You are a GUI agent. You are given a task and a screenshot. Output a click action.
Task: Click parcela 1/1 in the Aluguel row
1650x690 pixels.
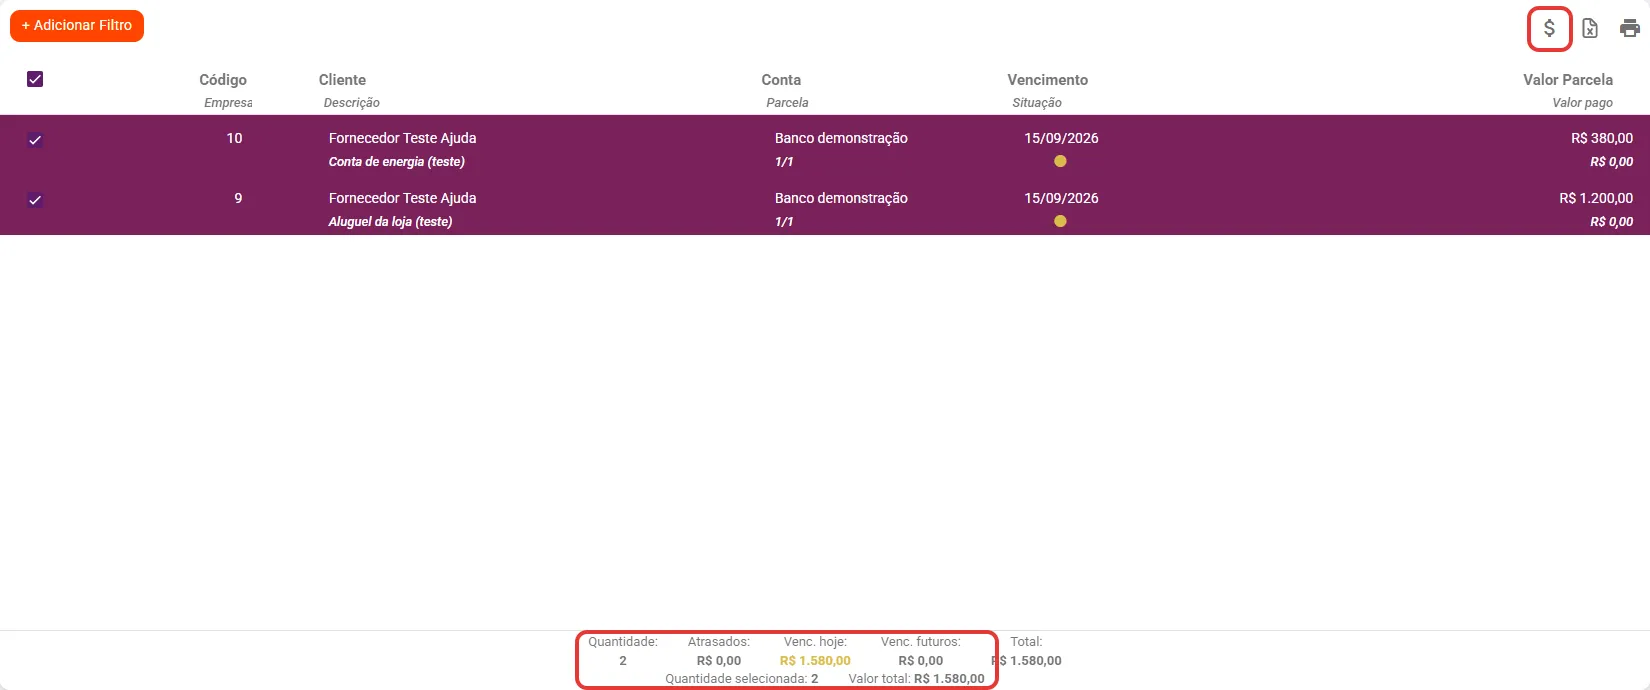[x=784, y=222]
